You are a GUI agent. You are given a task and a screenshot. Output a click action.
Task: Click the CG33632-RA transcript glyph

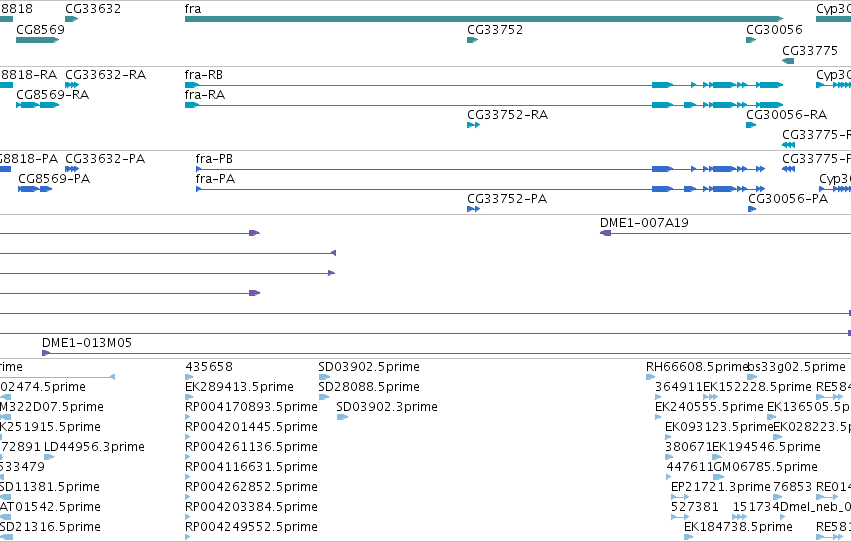point(72,85)
